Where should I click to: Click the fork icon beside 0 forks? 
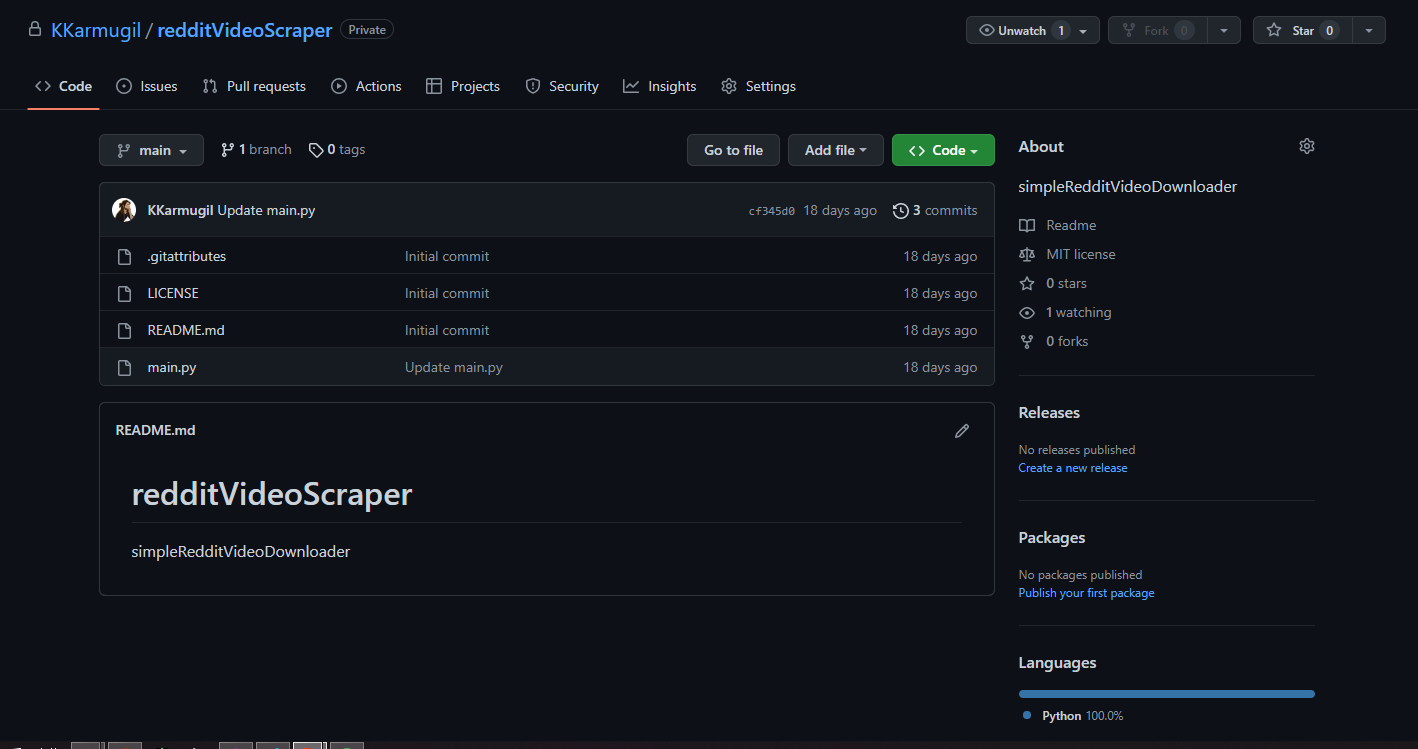pyautogui.click(x=1027, y=342)
